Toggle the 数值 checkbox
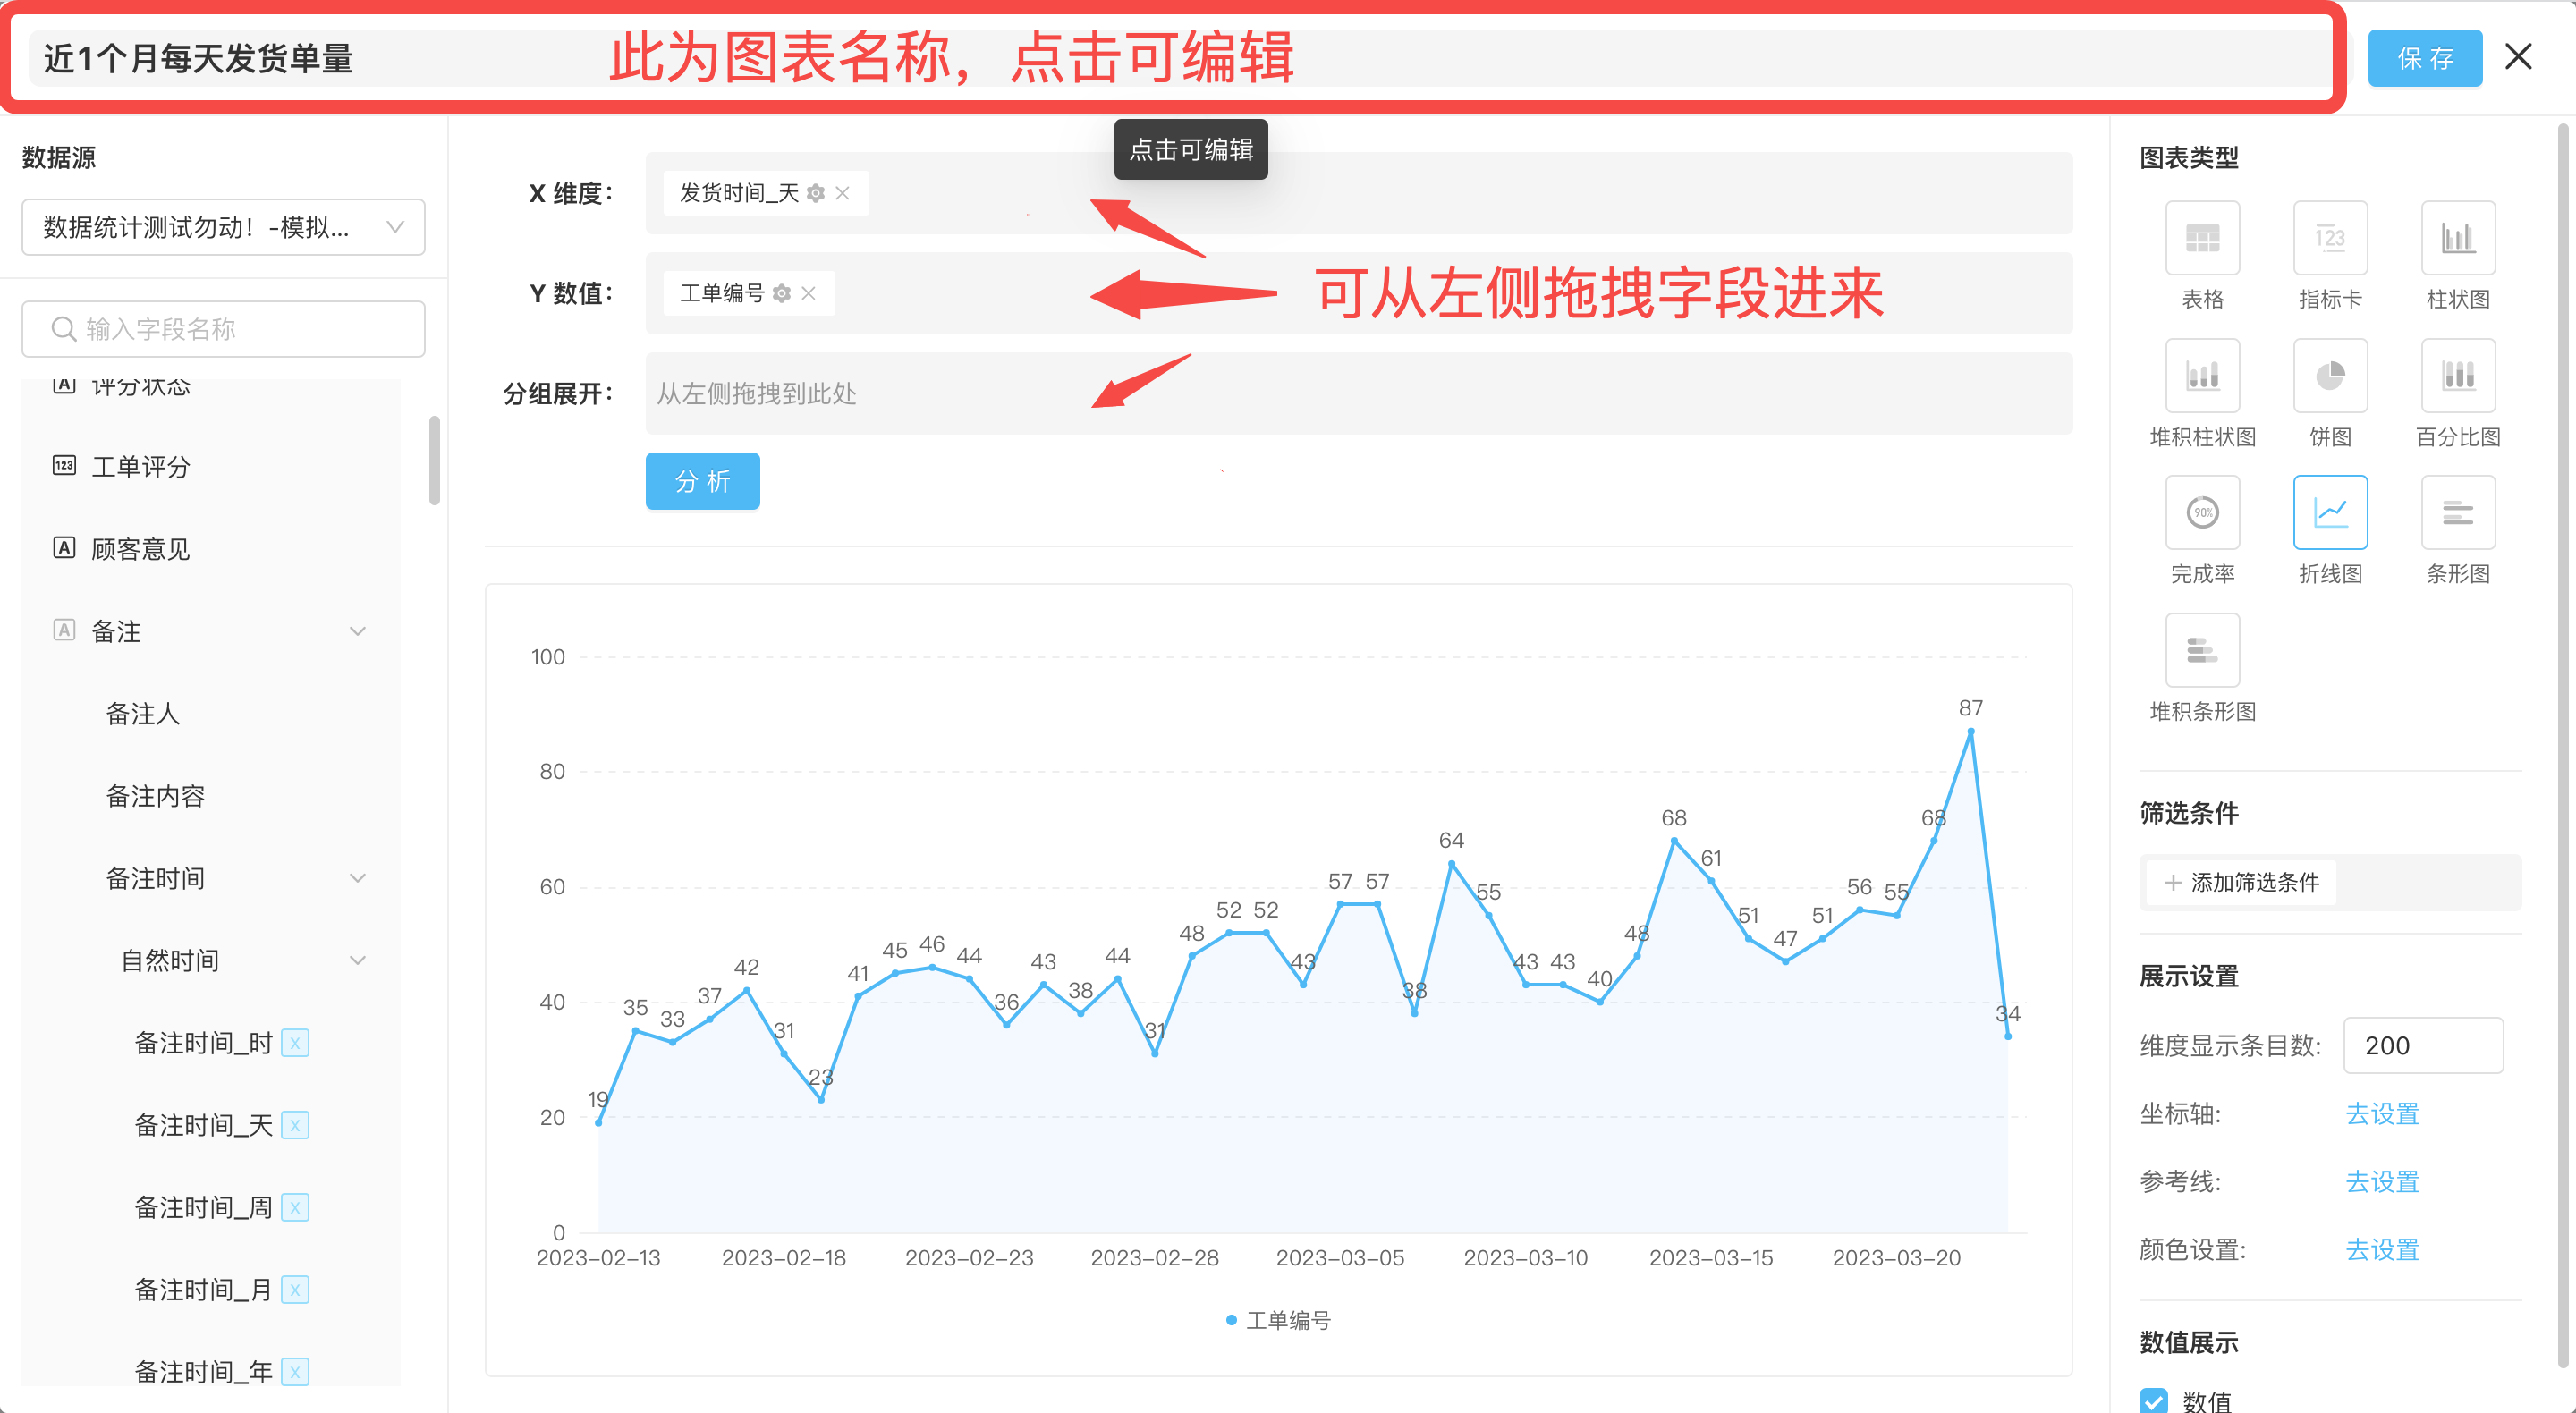 (x=2154, y=1401)
